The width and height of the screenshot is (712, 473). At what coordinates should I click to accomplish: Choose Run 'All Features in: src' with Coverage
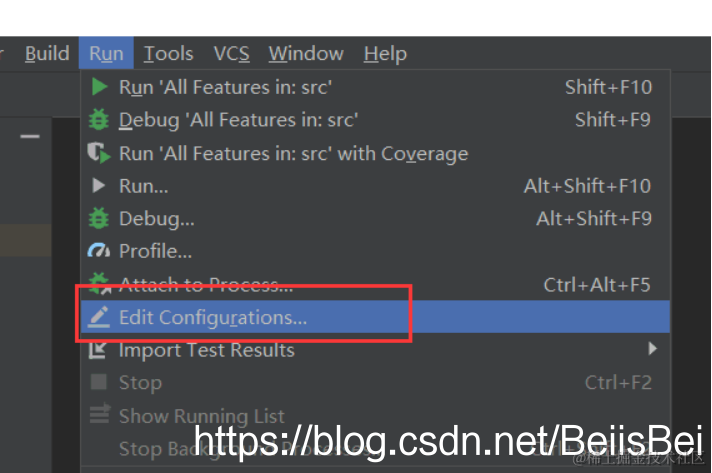coord(375,153)
